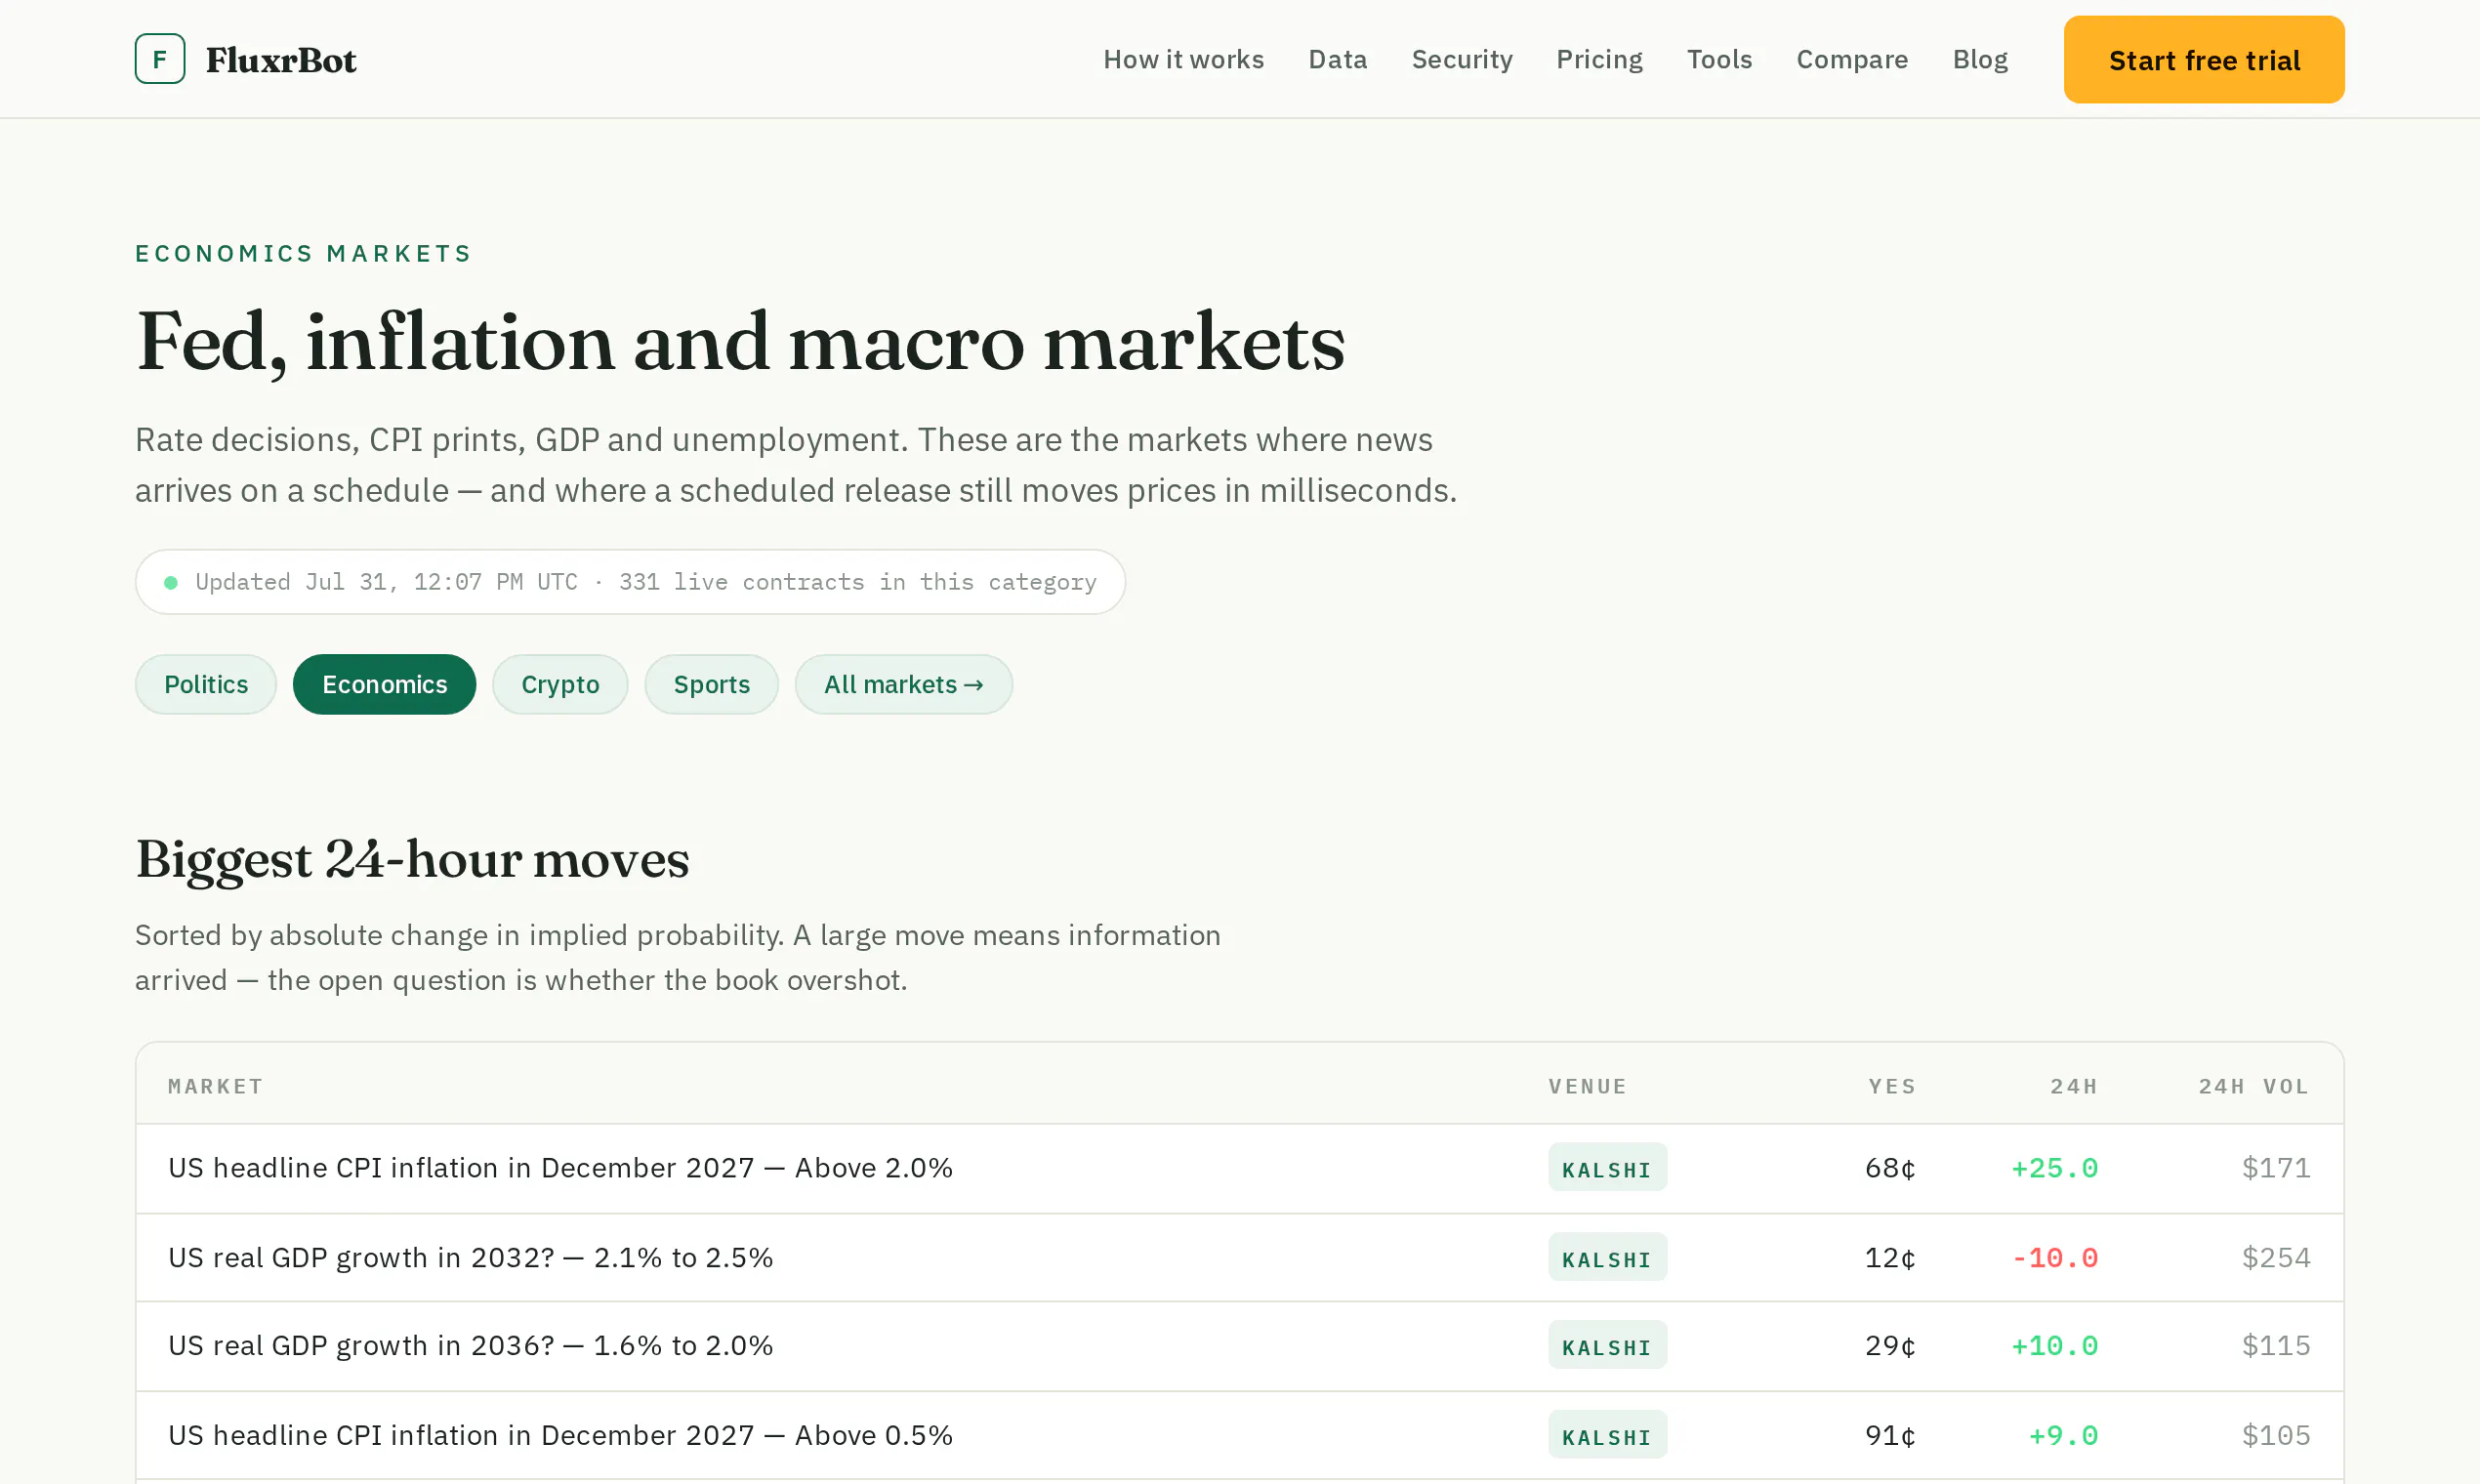Switch to the Sports category
This screenshot has height=1484, width=2480.
point(712,685)
